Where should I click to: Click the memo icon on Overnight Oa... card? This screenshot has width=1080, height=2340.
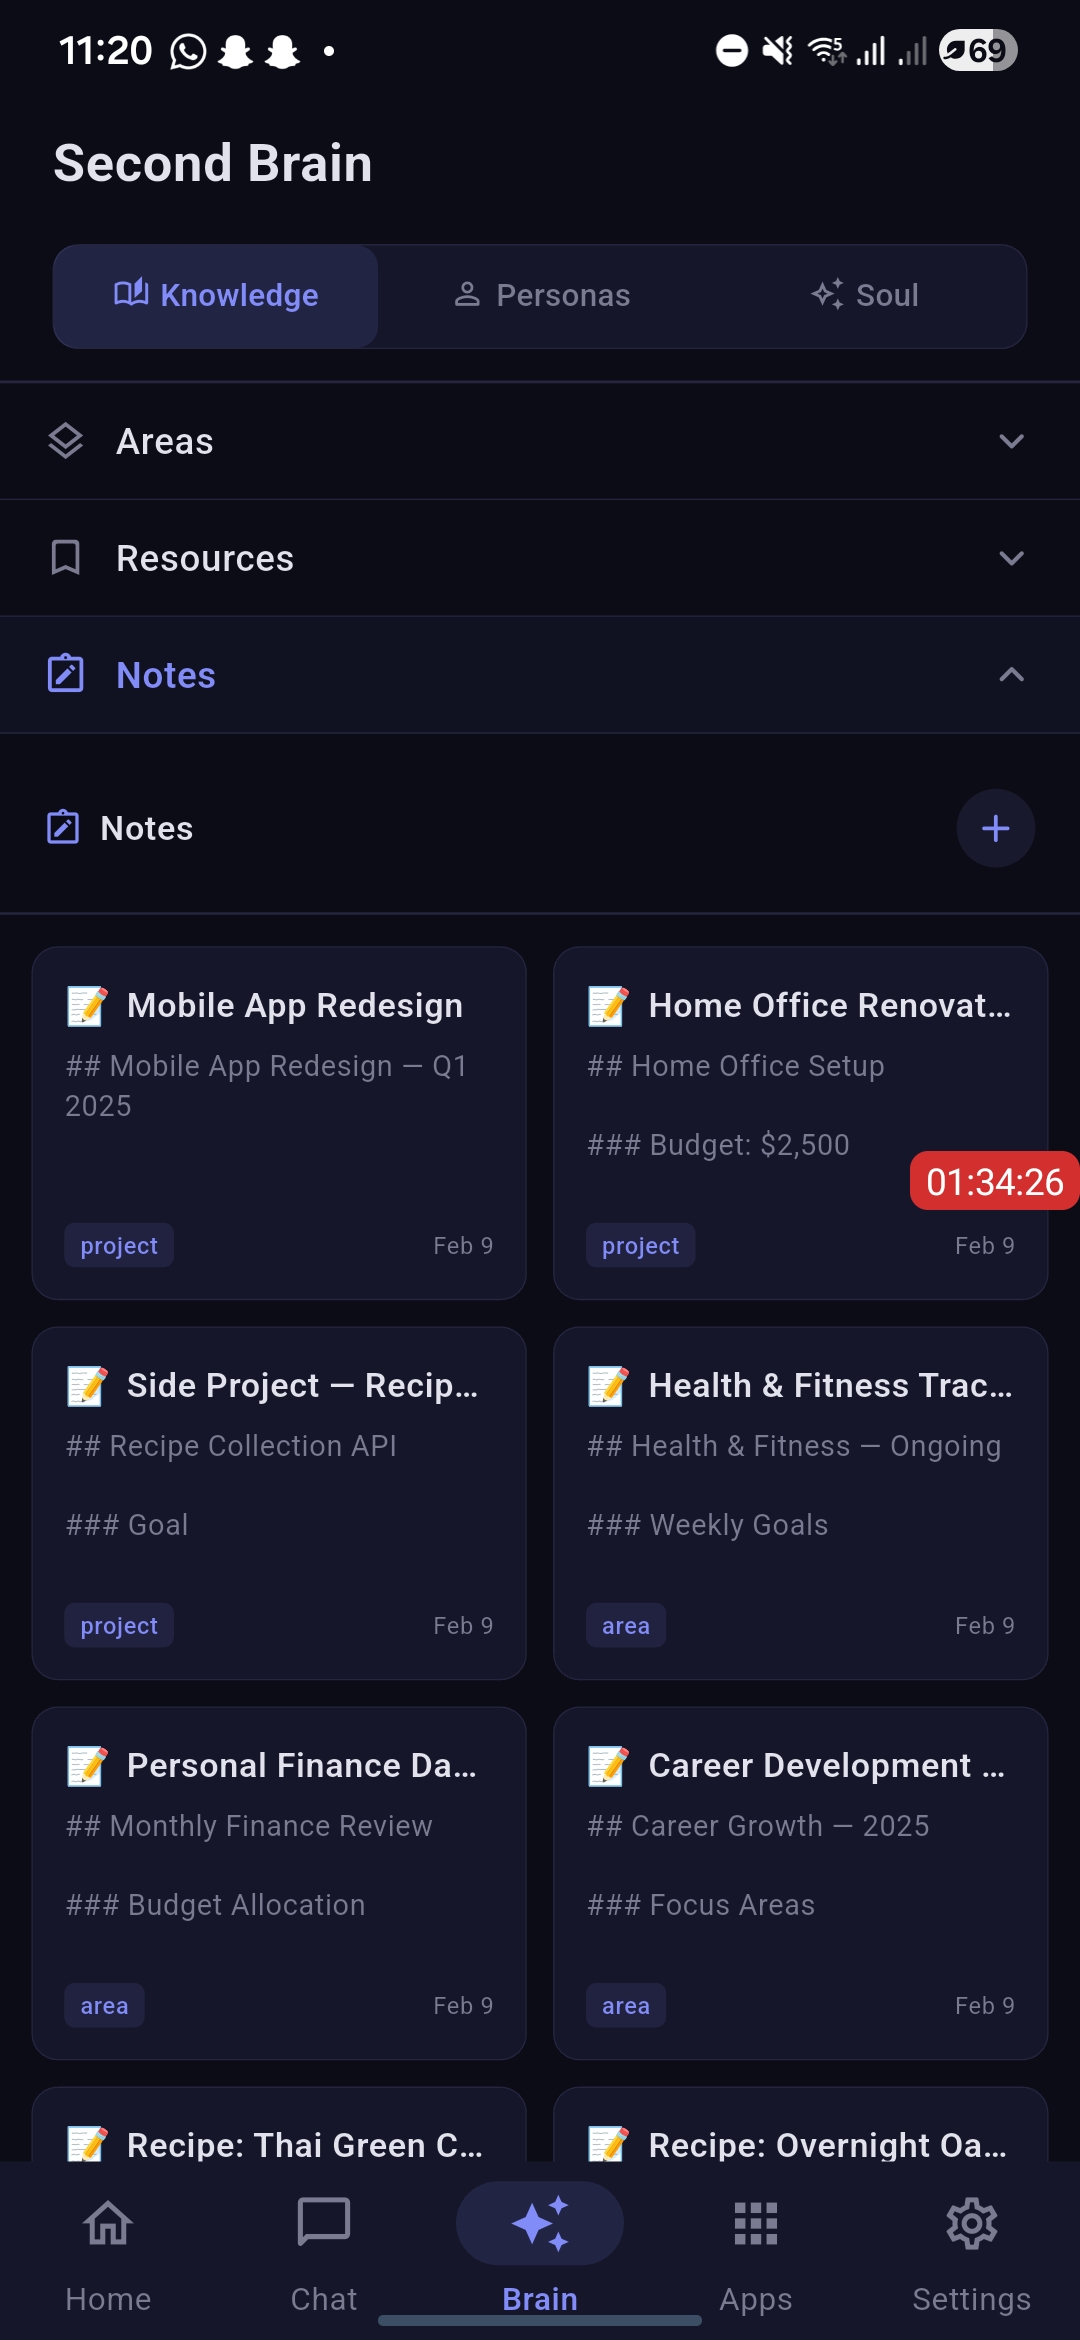(x=608, y=2144)
